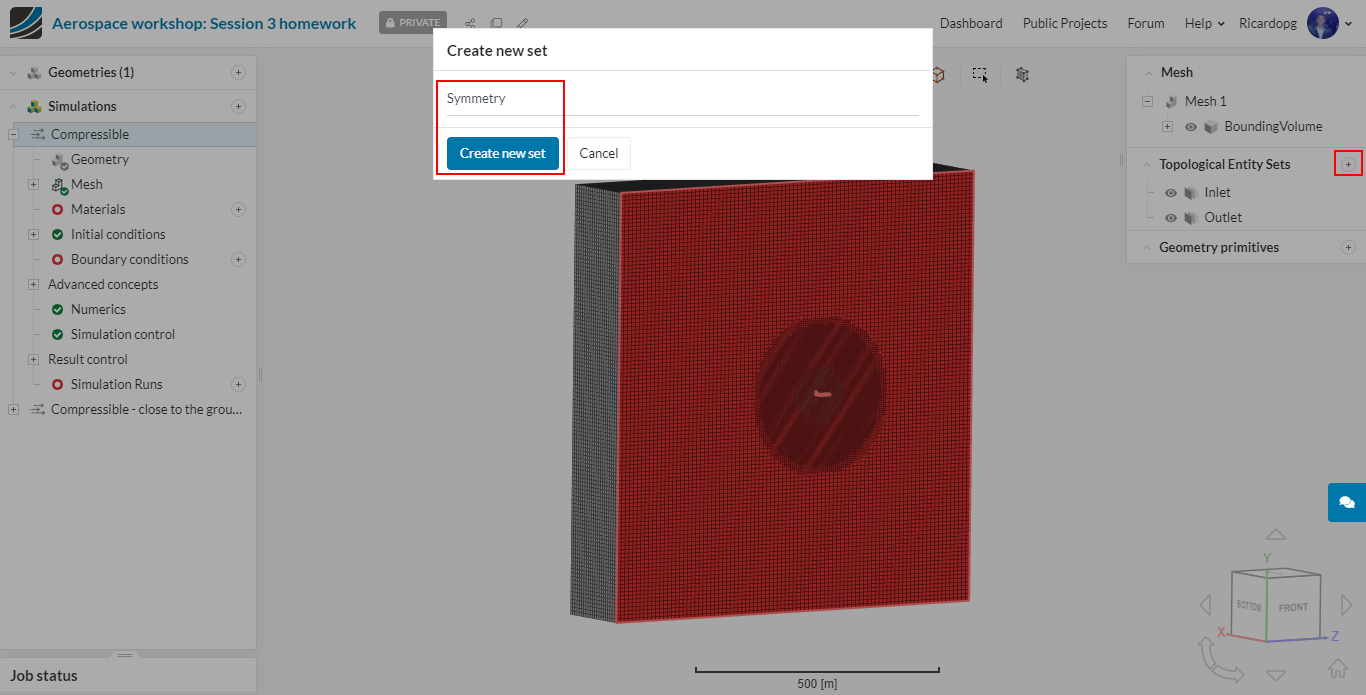Screen dimensions: 1366x695
Task: Open Public Projects page
Action: click(x=1065, y=23)
